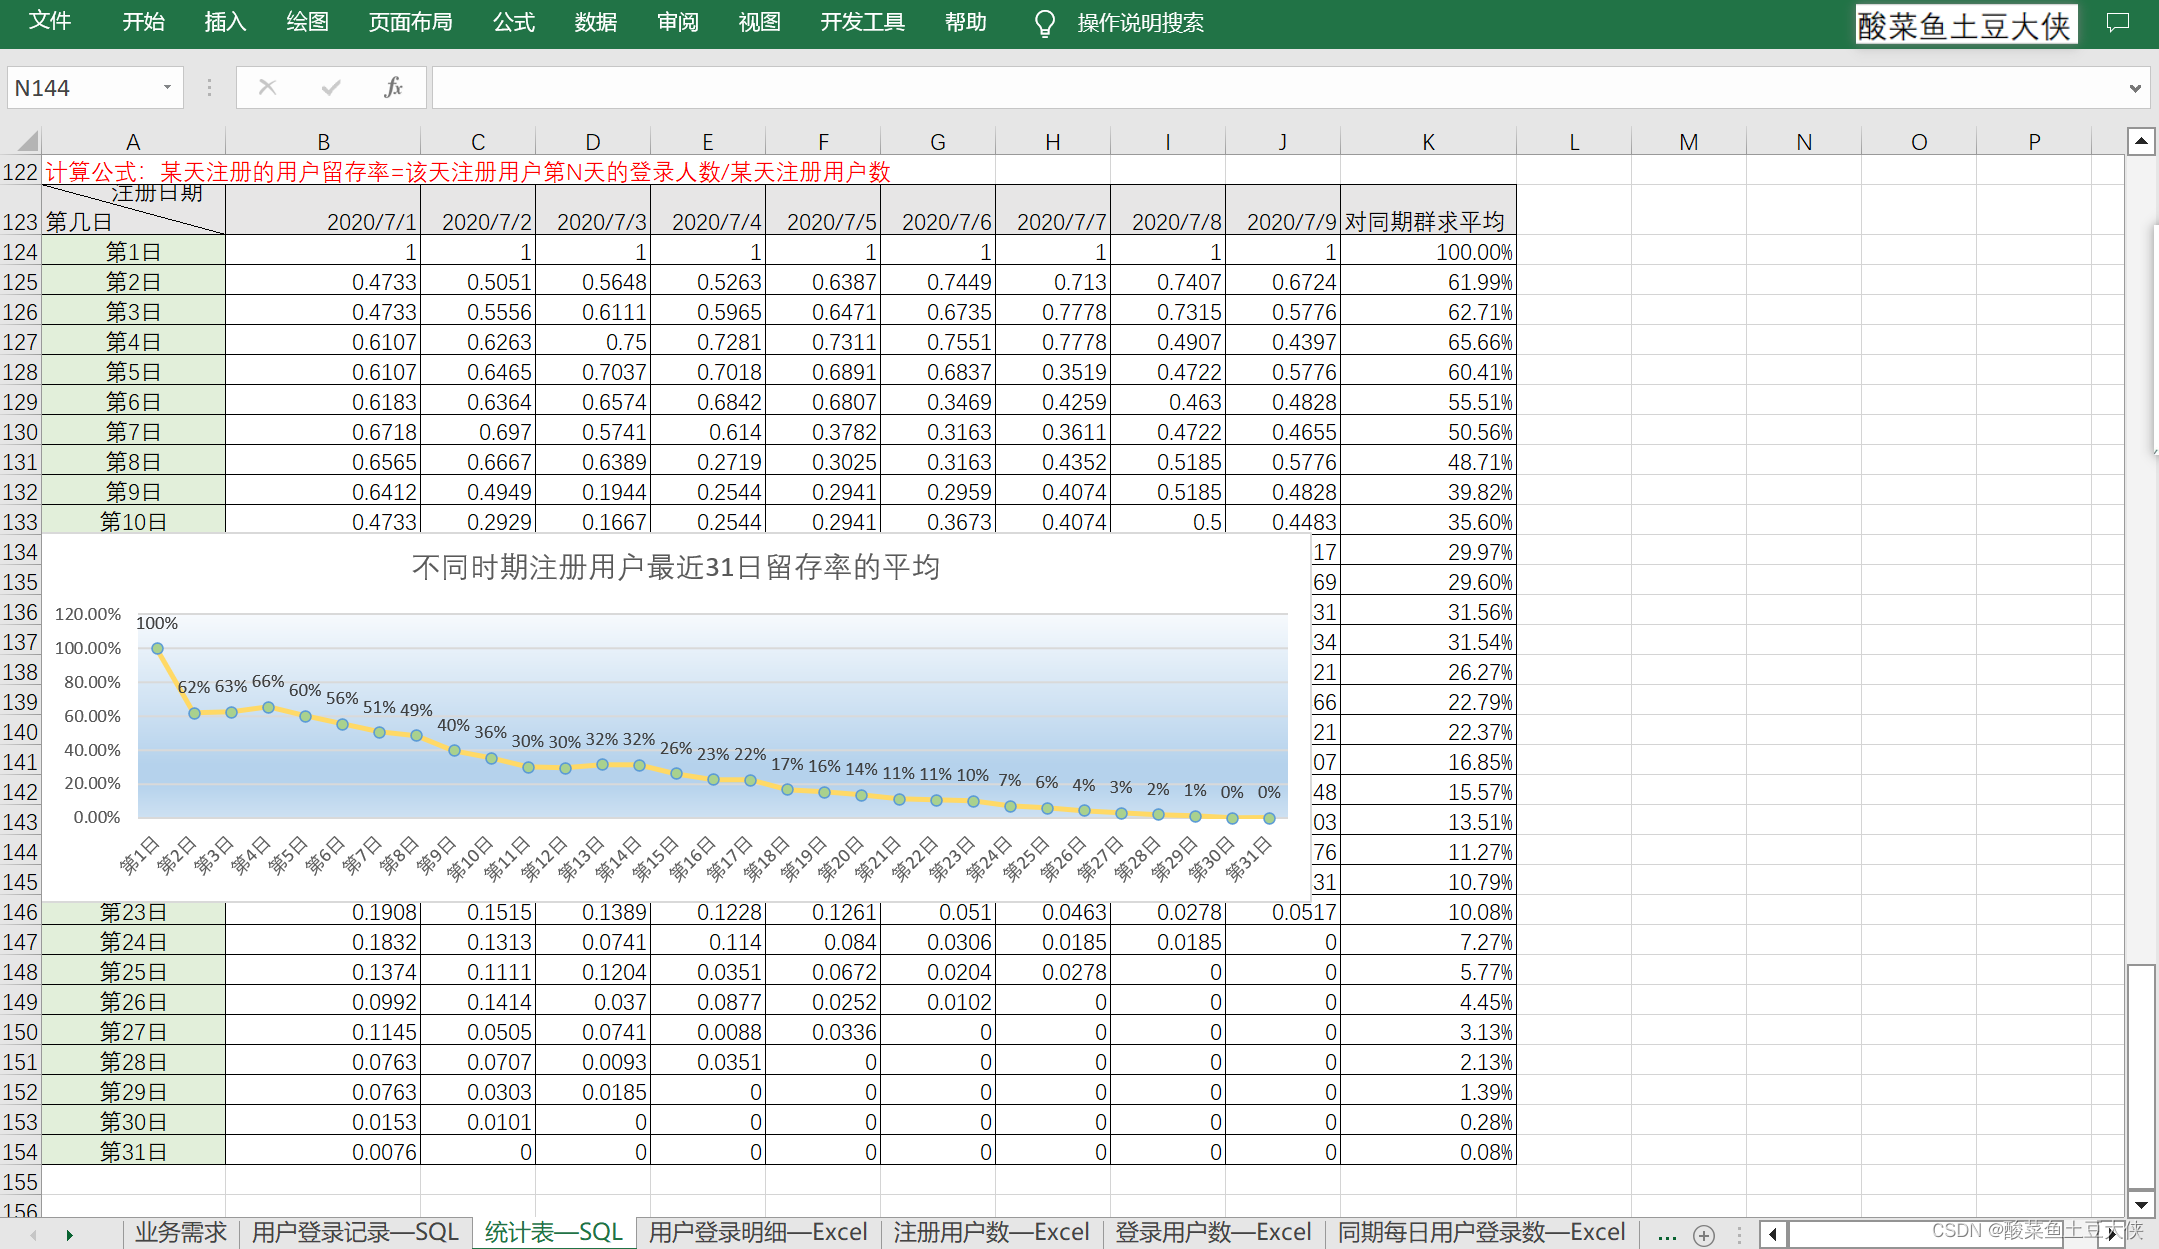Viewport: 2159px width, 1249px height.
Task: Select column N header
Action: (x=1804, y=142)
